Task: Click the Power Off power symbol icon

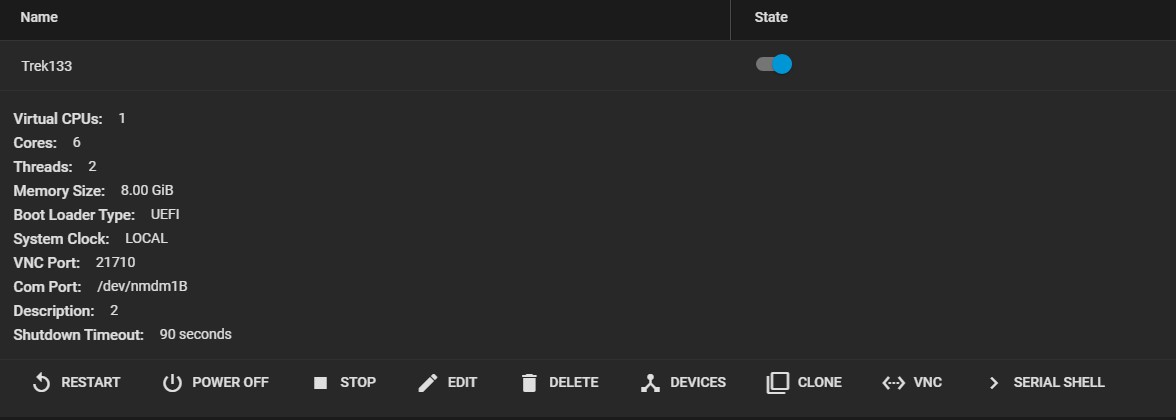Action: 172,382
